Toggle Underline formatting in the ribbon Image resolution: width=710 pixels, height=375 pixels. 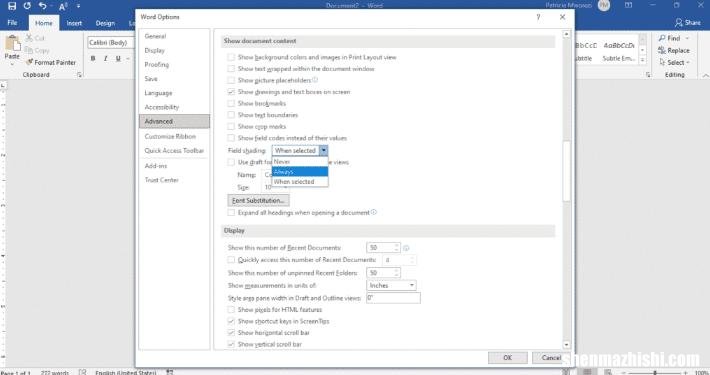118,58
